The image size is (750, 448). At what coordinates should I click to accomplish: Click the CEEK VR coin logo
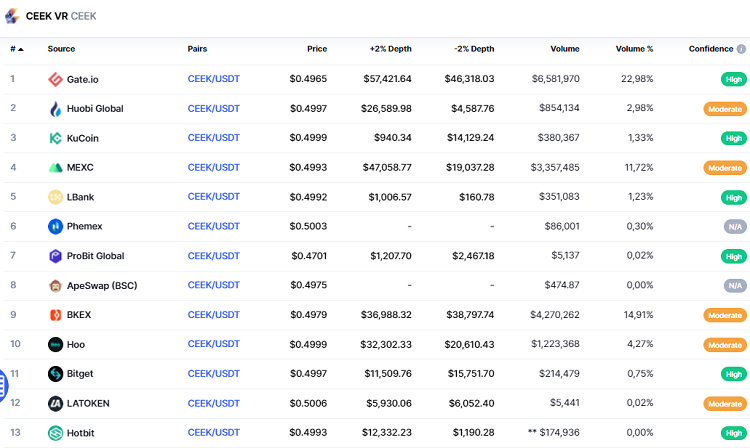(x=12, y=16)
